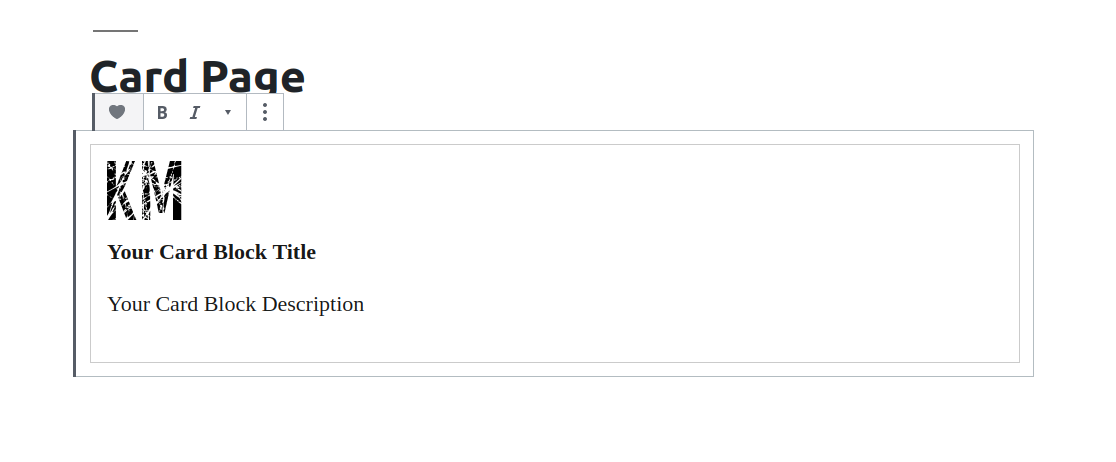This screenshot has height=462, width=1116.
Task: Click the word "Your" in card description
Action: click(129, 304)
